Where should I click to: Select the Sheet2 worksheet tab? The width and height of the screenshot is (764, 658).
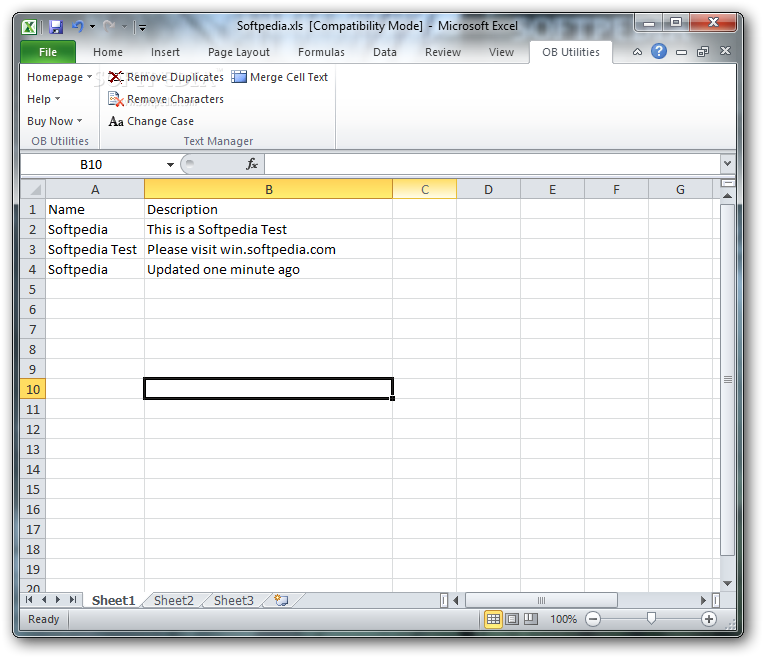(x=173, y=600)
